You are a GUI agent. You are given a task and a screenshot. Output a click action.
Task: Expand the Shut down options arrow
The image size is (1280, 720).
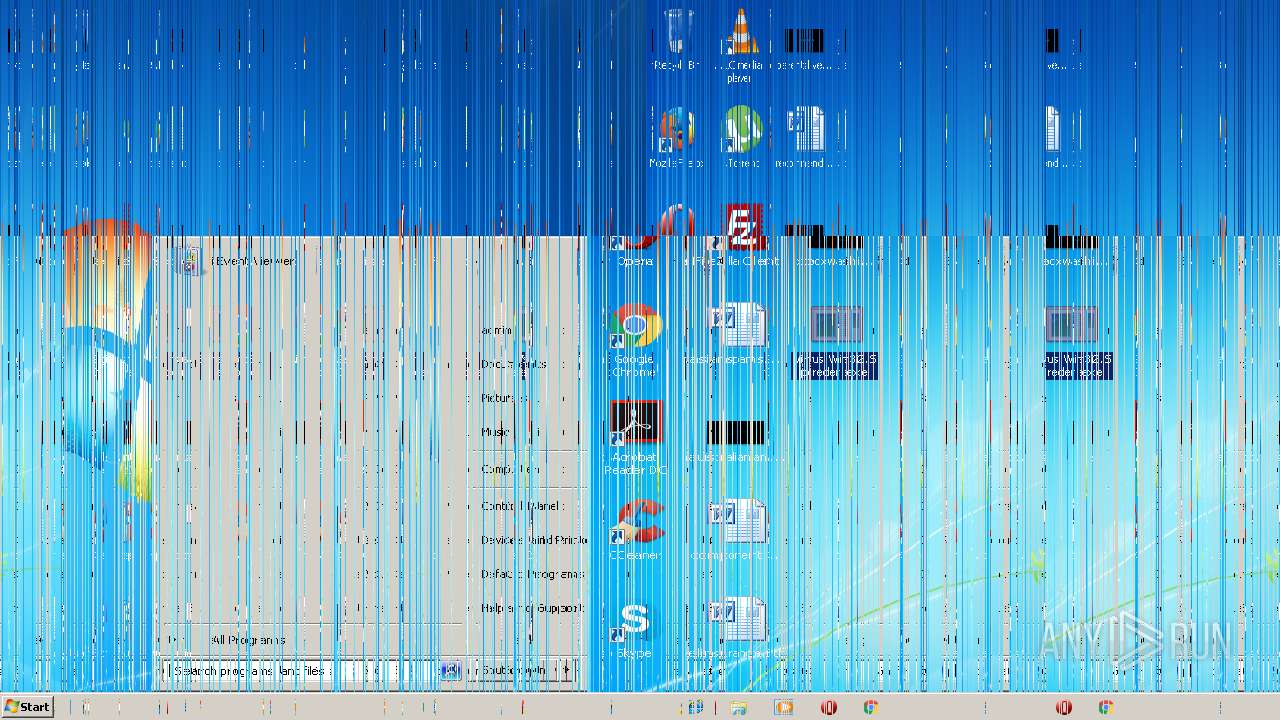point(567,670)
